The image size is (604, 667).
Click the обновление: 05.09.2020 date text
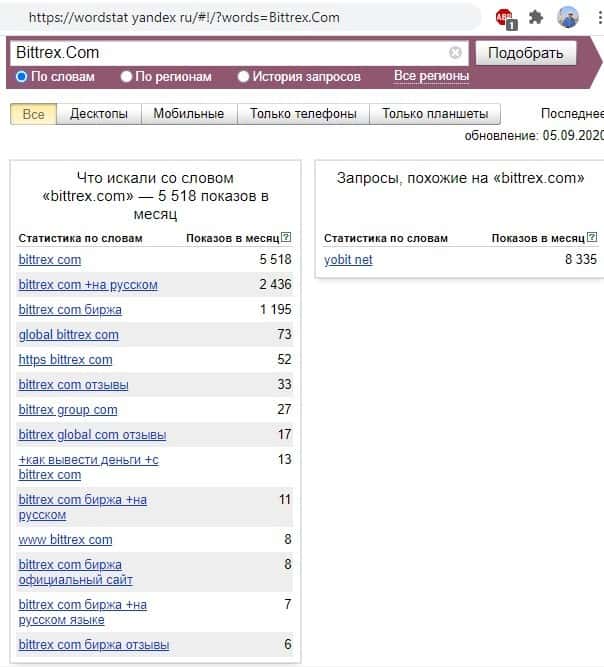(534, 135)
